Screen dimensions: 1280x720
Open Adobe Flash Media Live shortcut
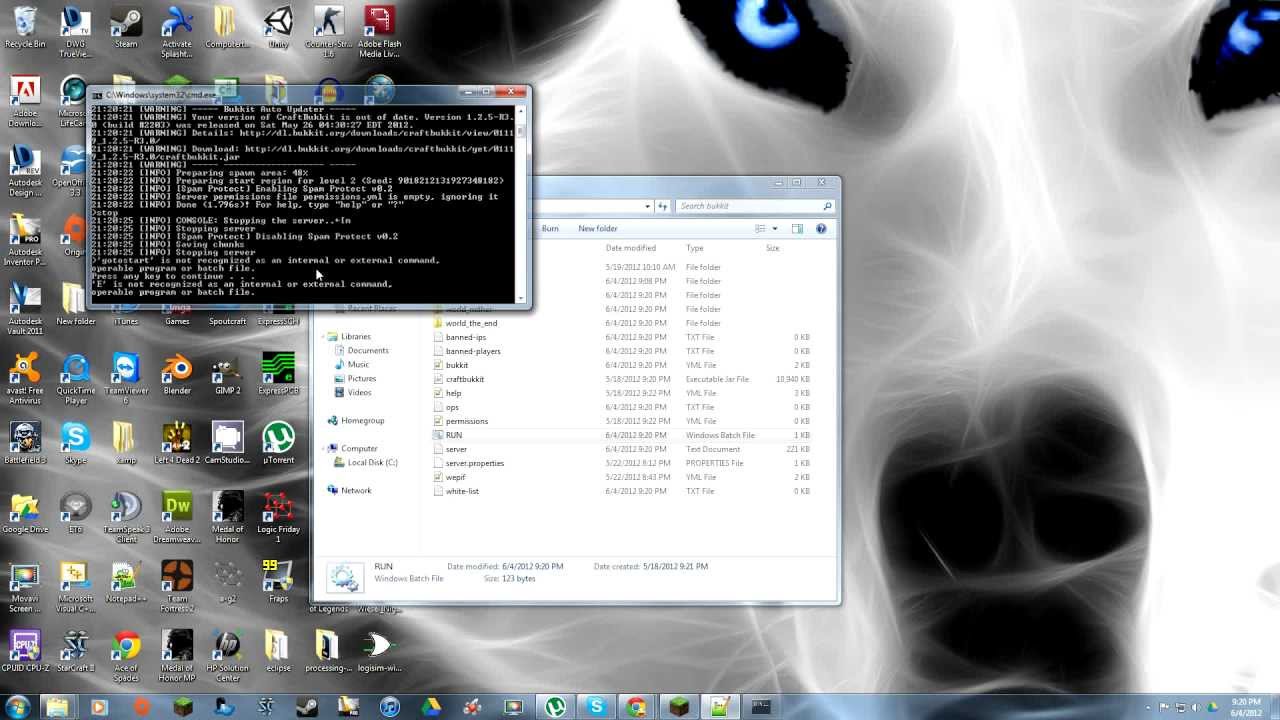tap(379, 31)
